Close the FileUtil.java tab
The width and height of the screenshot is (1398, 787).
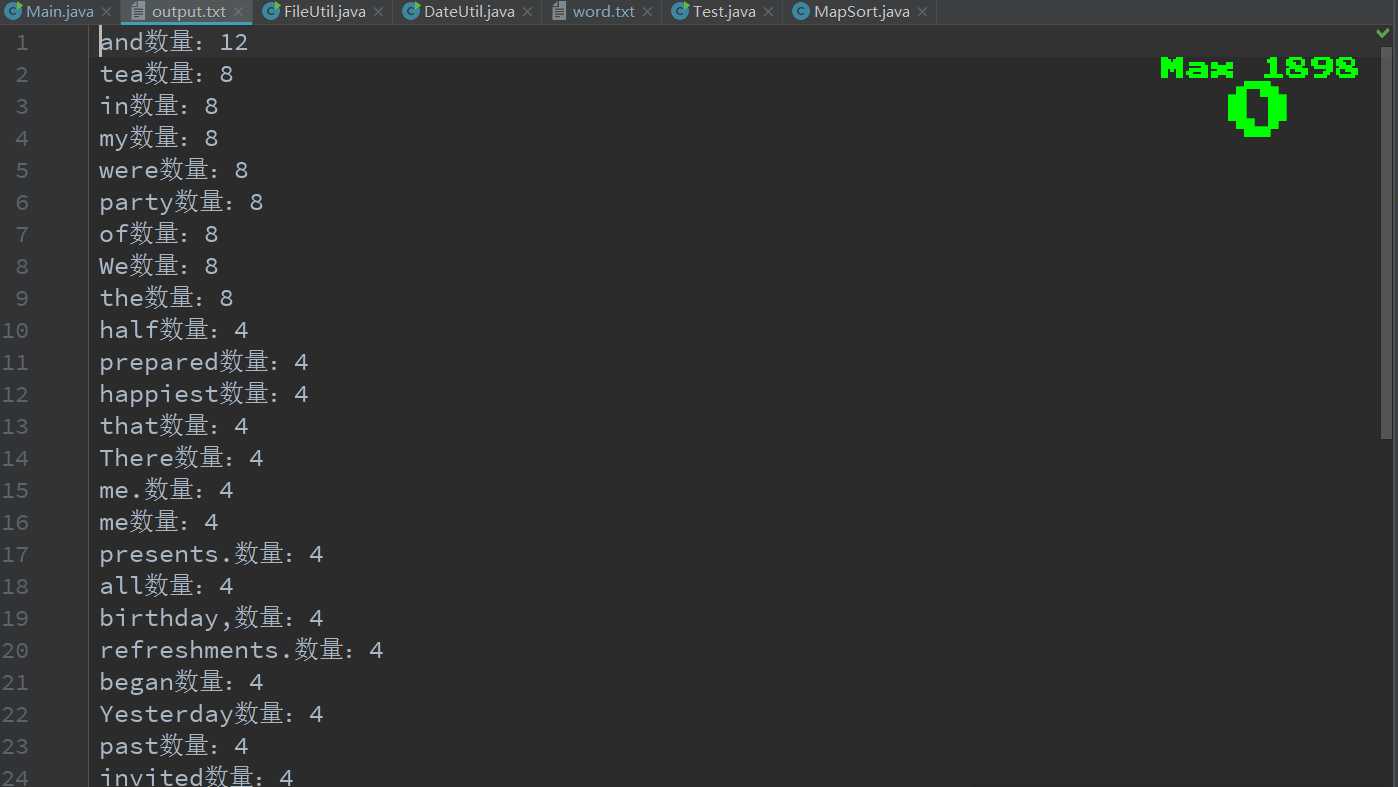(378, 12)
